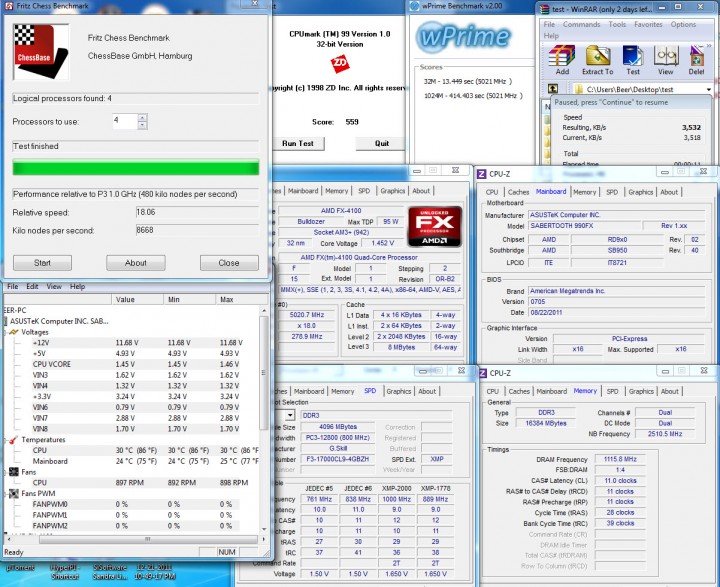This screenshot has height=587, width=720.
Task: Click the Fans PWM category icon
Action: point(14,493)
